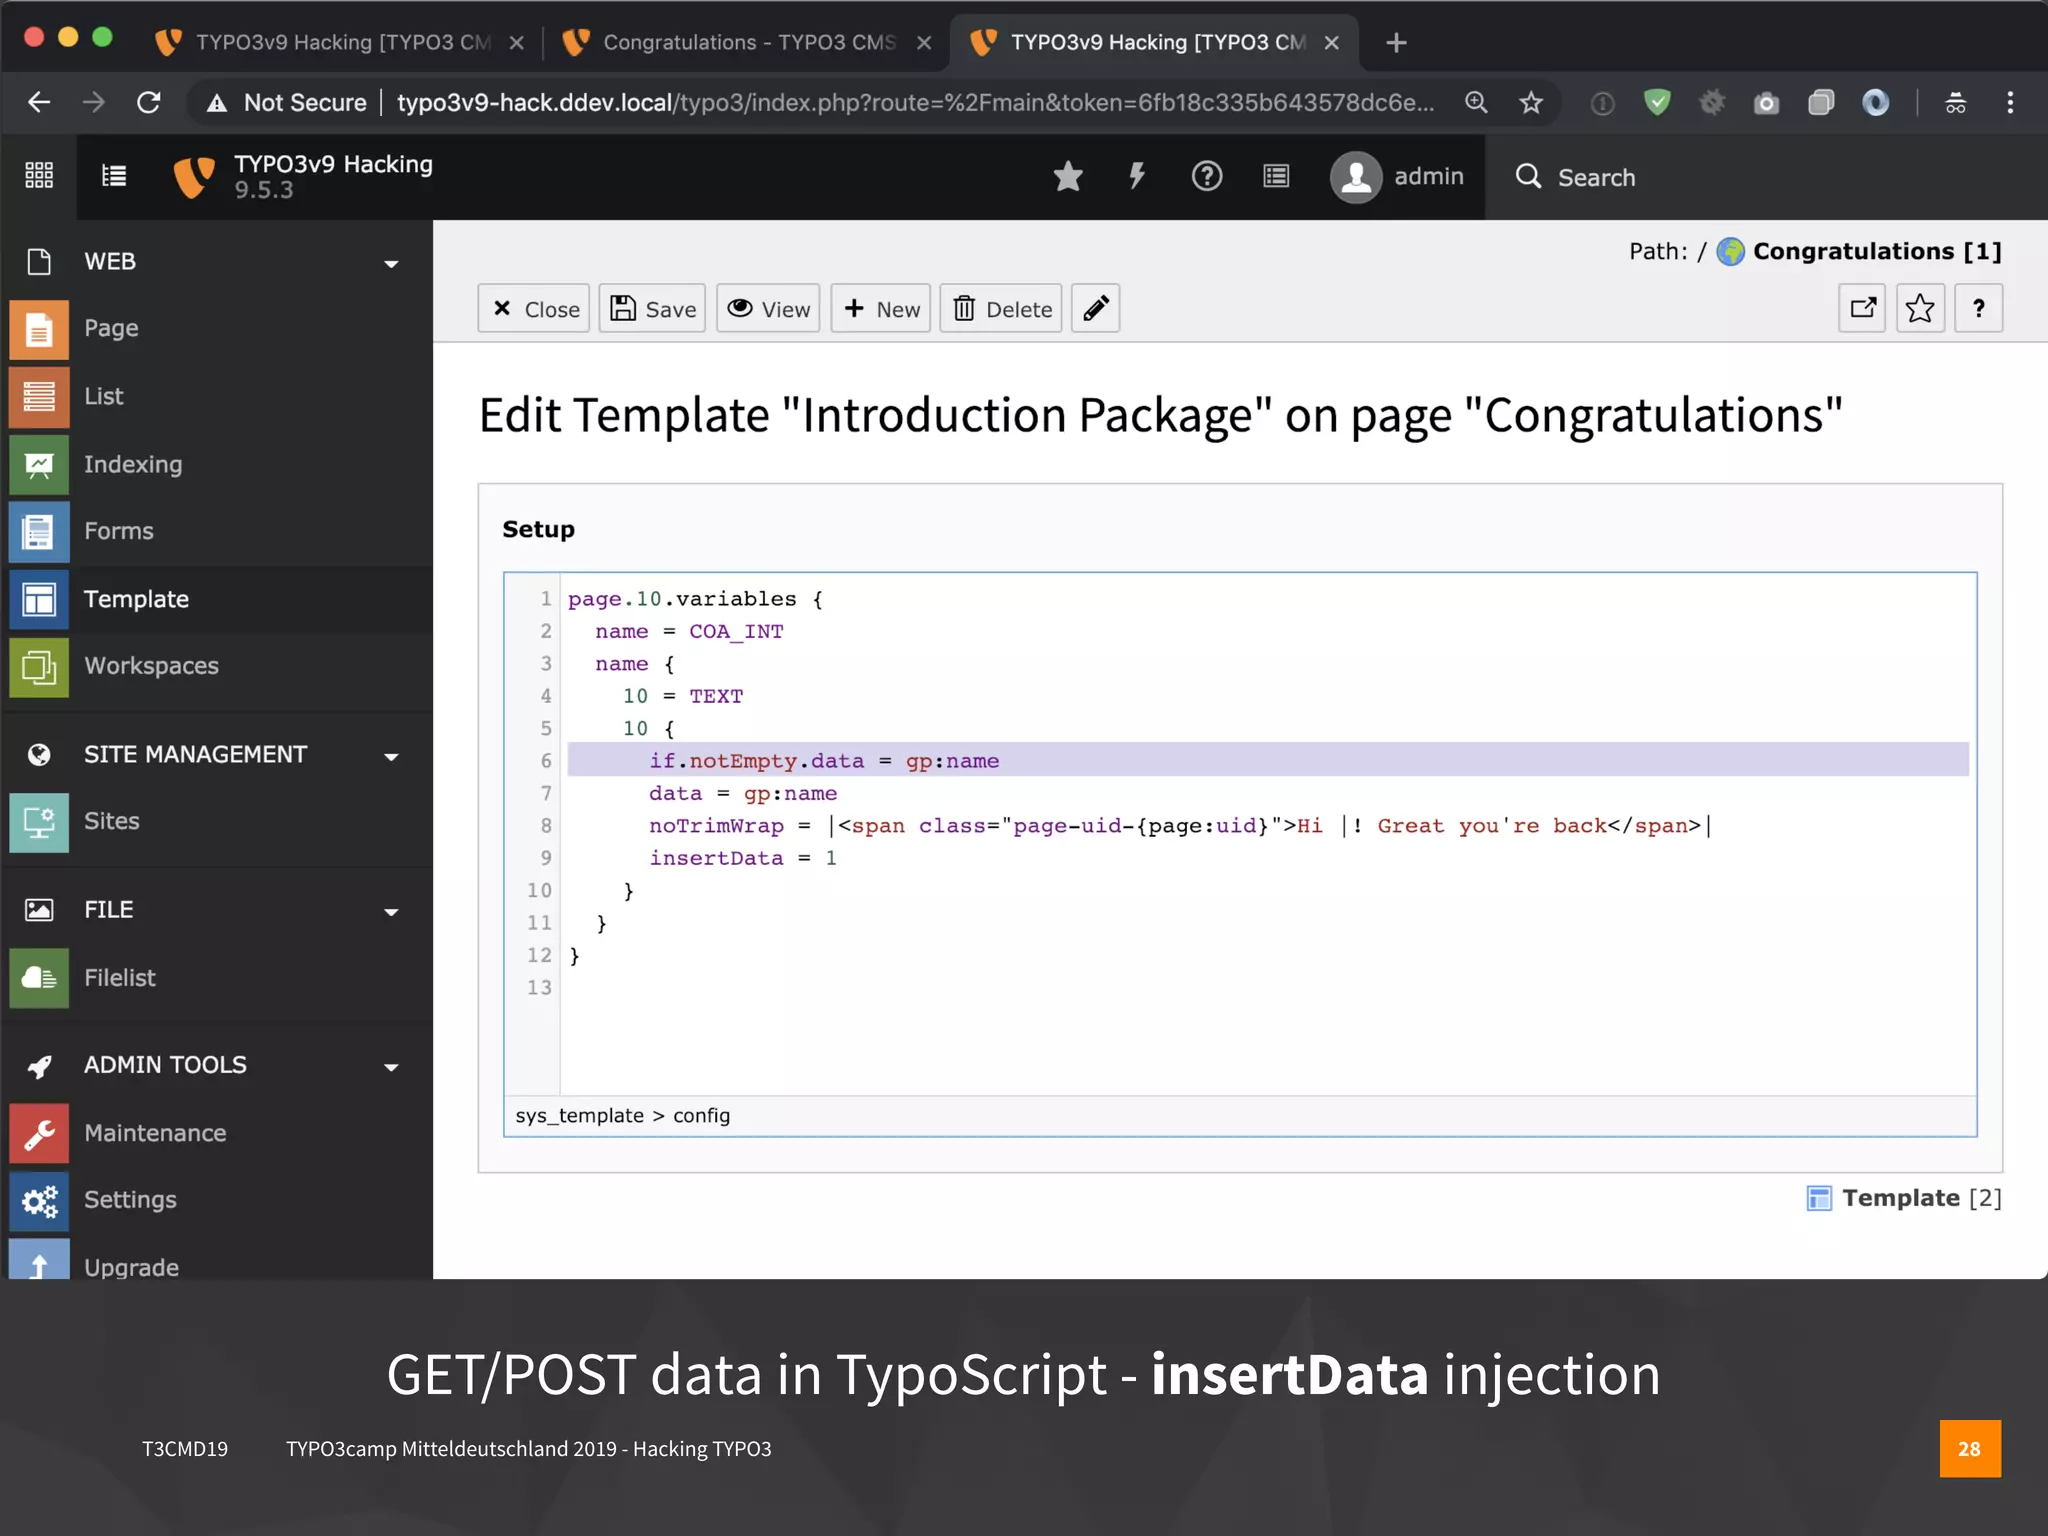The height and width of the screenshot is (1536, 2048).
Task: Click the browser reload button
Action: 148,102
